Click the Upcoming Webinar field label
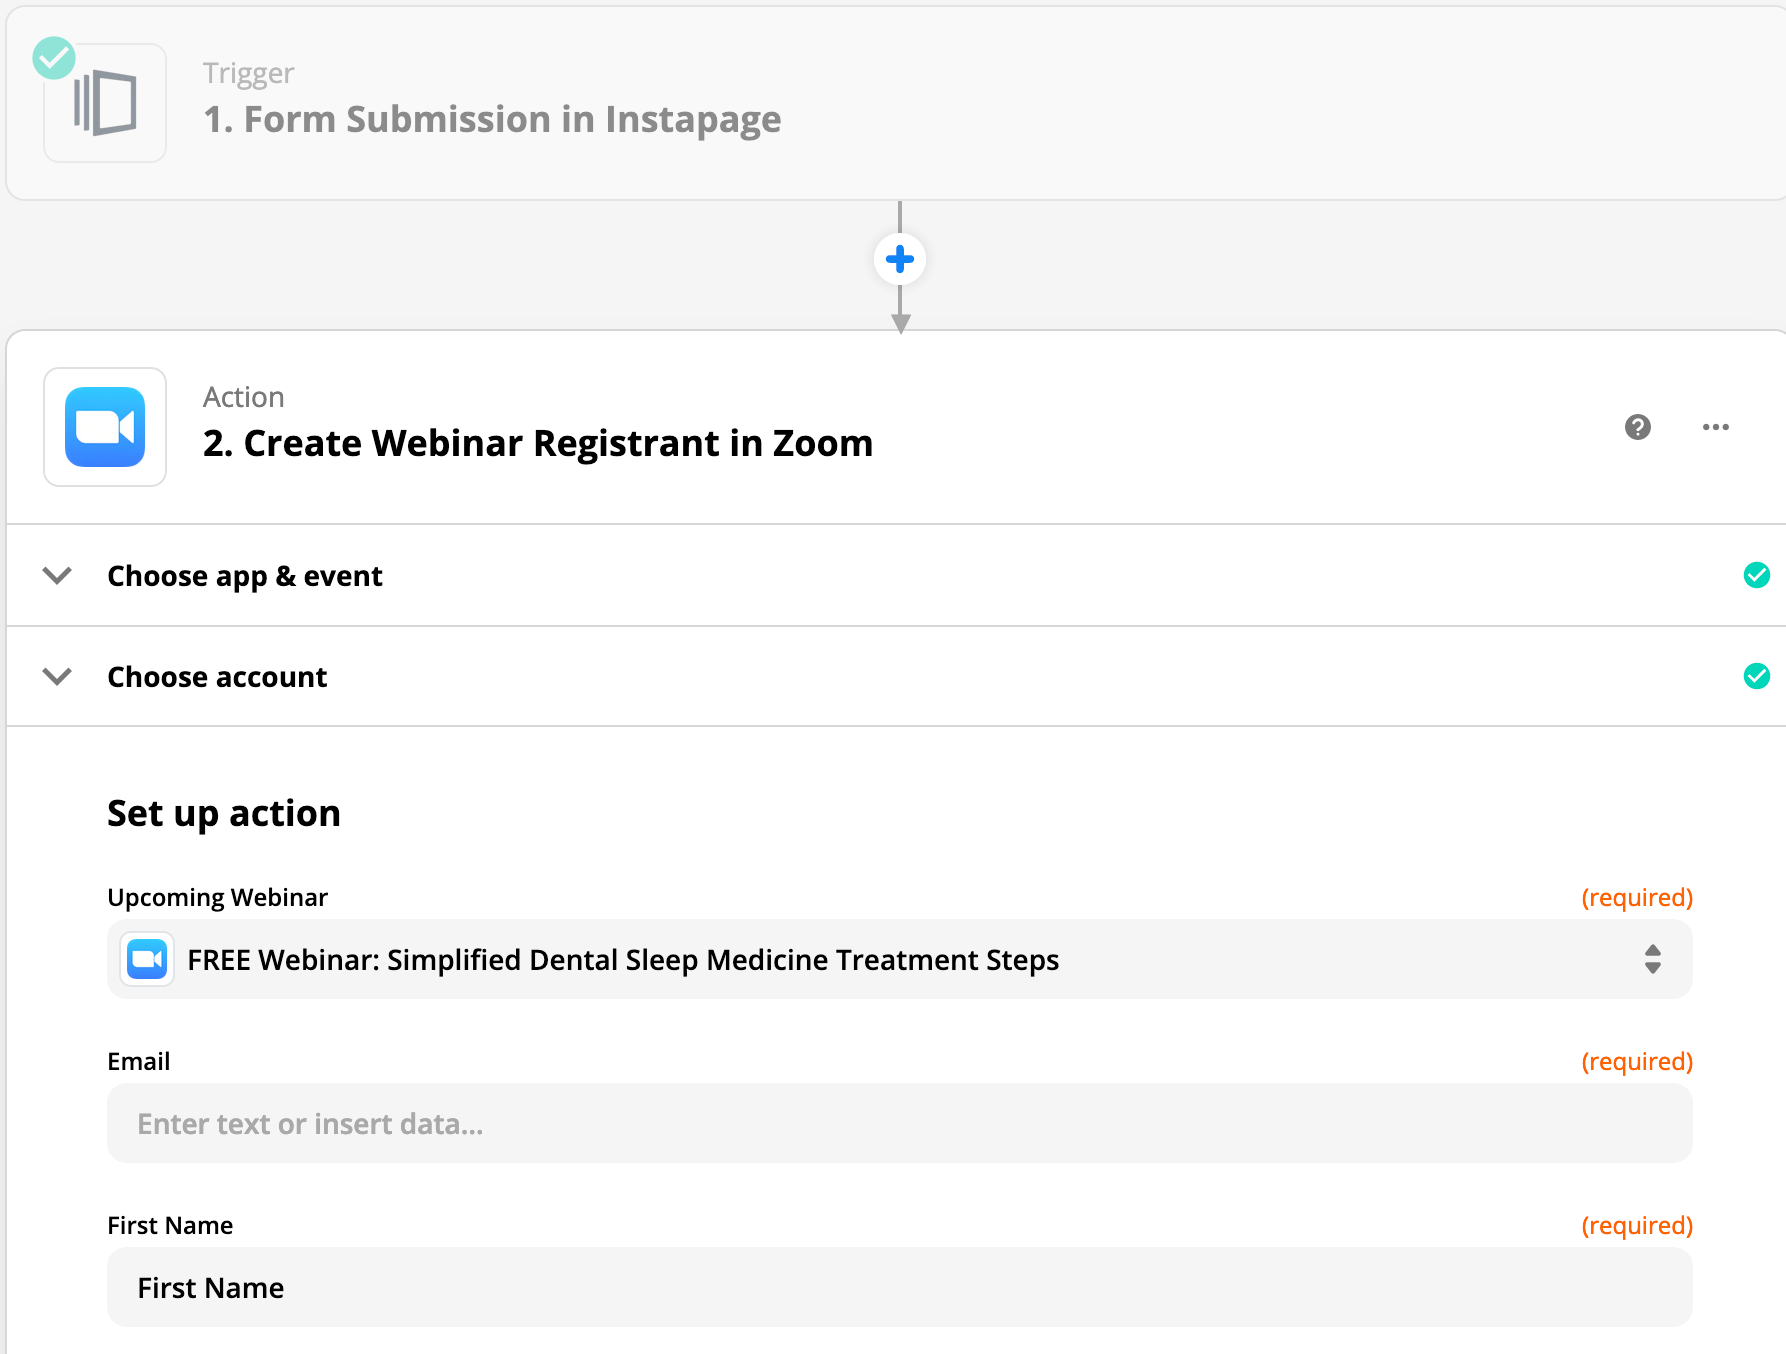1786x1354 pixels. [217, 897]
